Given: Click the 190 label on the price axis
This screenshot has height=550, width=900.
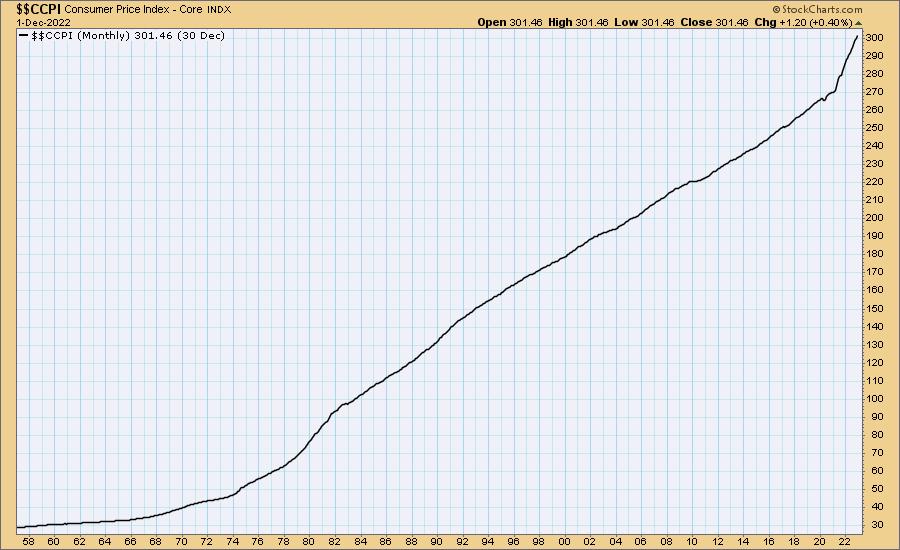Looking at the screenshot, I should 875,236.
